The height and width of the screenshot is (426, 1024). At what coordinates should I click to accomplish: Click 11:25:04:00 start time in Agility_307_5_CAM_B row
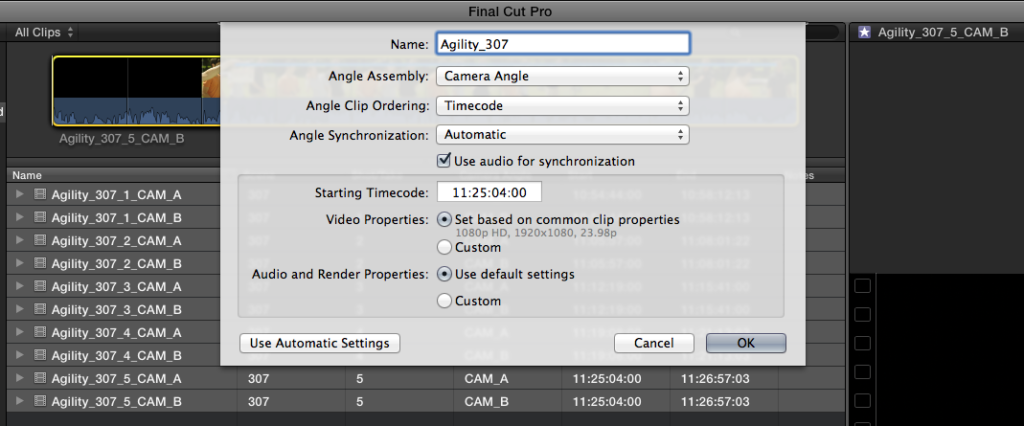point(607,401)
